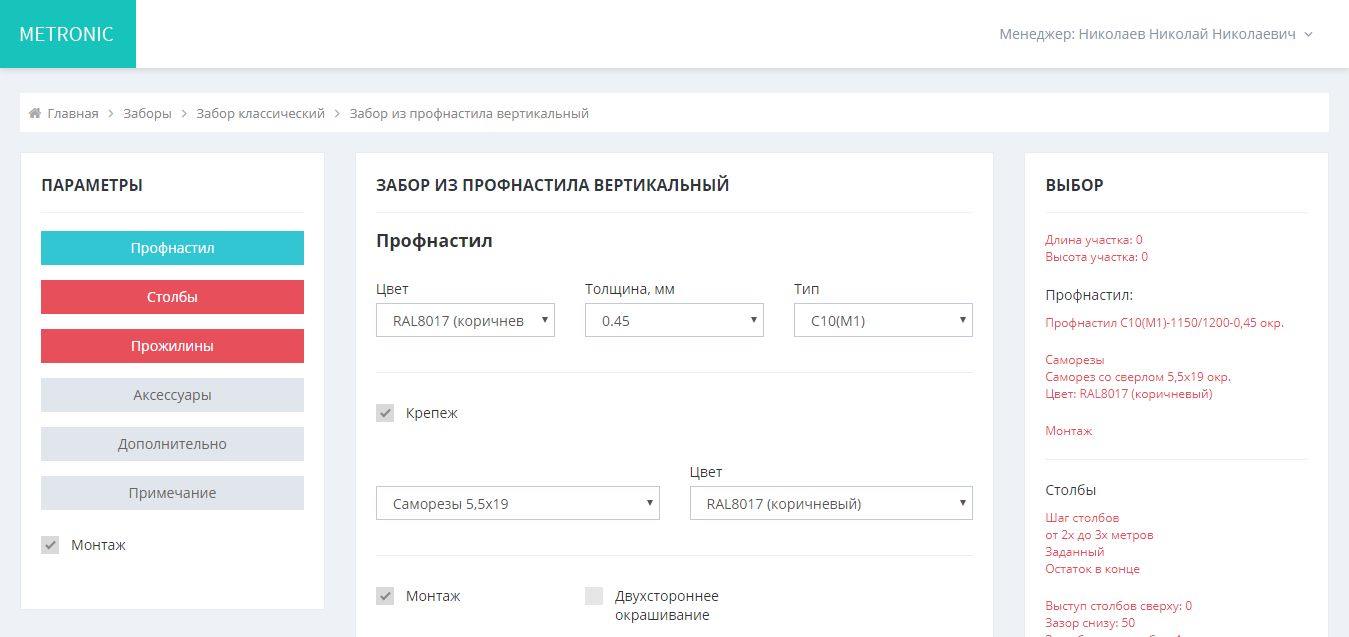Go to Заборы in breadcrumb
Screen dimensions: 1349x637
pyautogui.click(x=147, y=113)
